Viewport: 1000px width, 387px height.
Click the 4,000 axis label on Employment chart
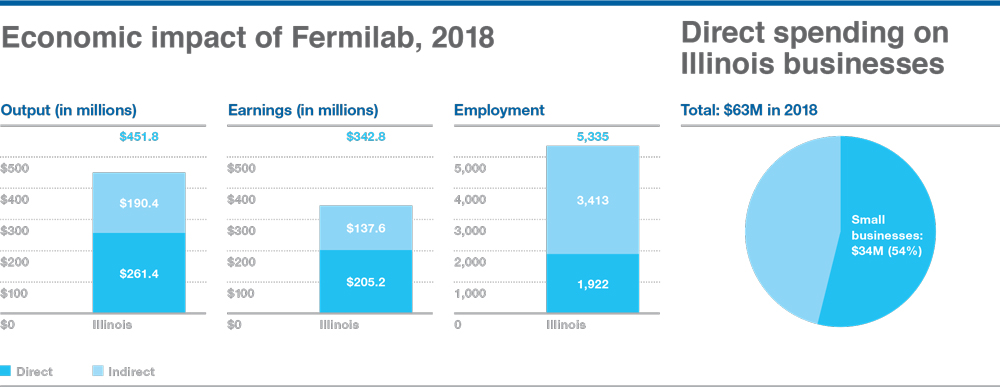pyautogui.click(x=470, y=200)
